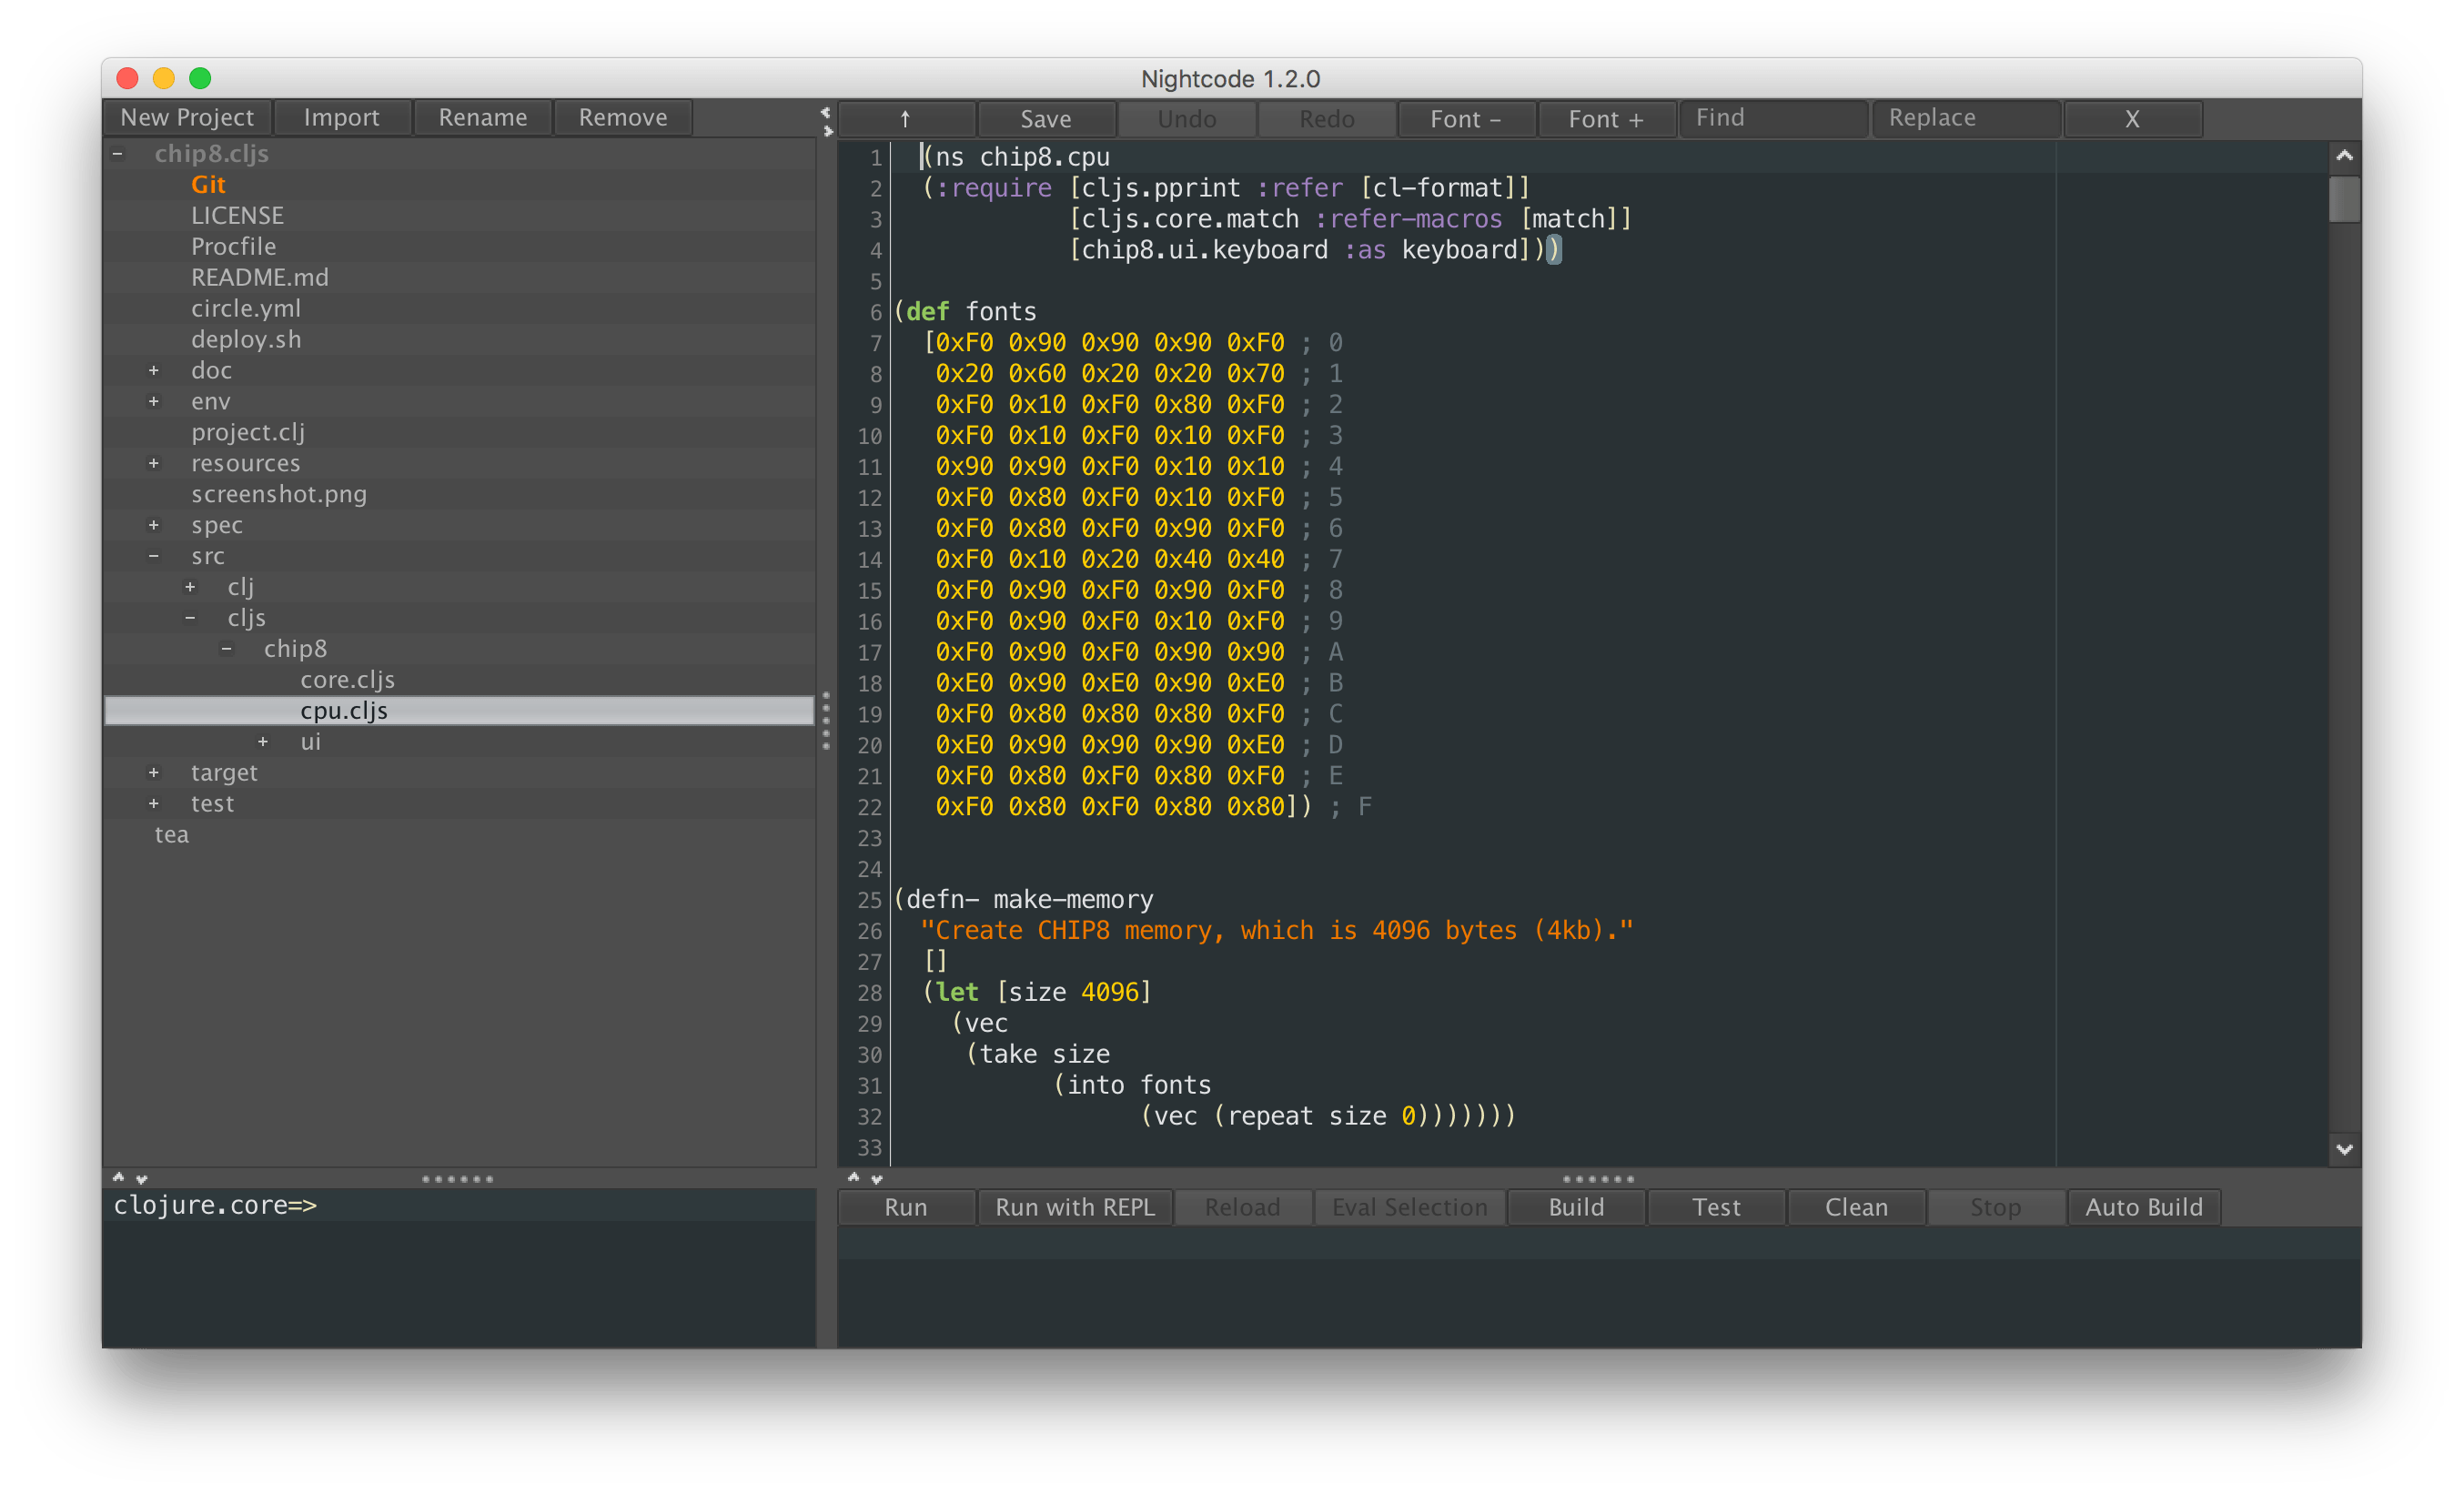2464x1494 pixels.
Task: Click the editor vertical scrollbar thumb
Action: pyautogui.click(x=2344, y=199)
